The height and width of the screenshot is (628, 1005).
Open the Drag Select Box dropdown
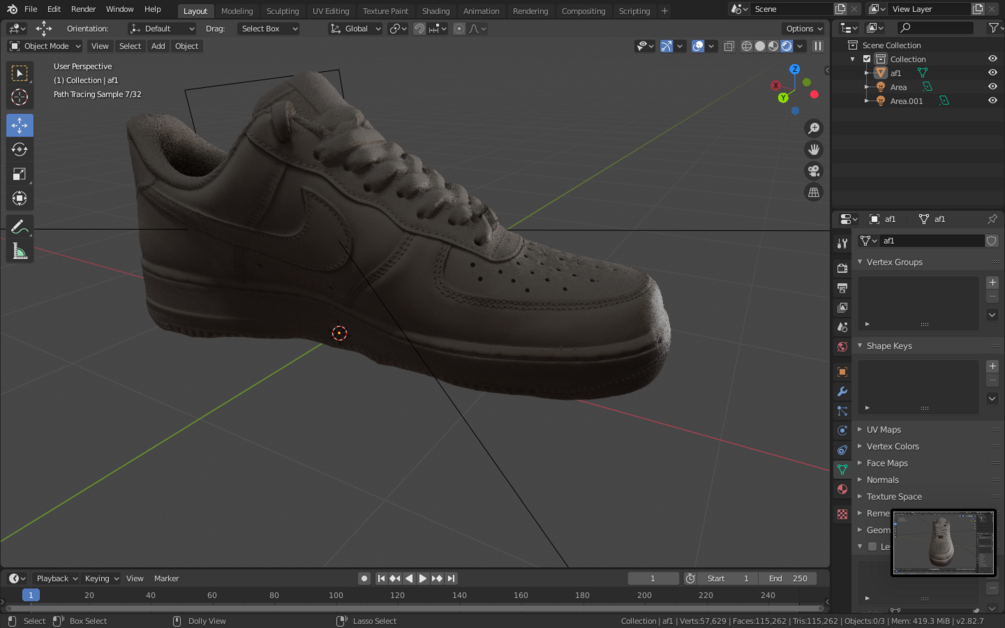(269, 29)
